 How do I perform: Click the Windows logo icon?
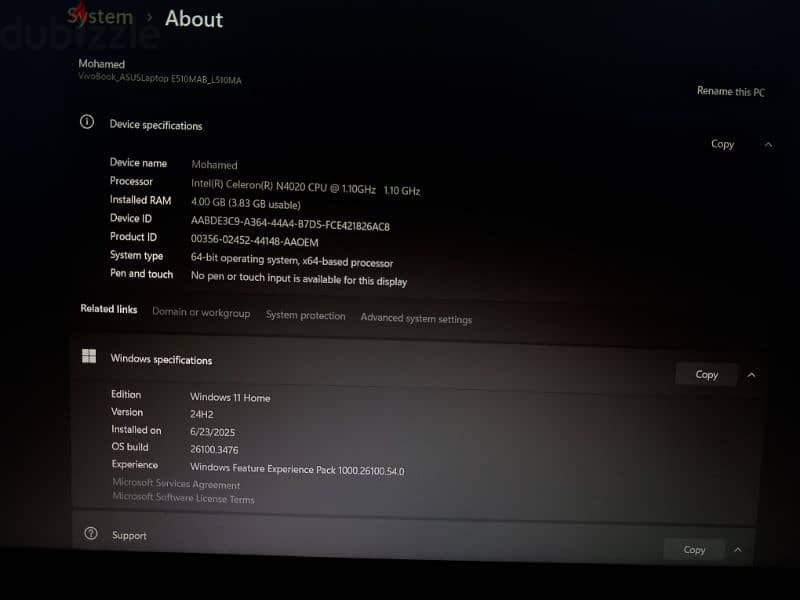point(89,356)
